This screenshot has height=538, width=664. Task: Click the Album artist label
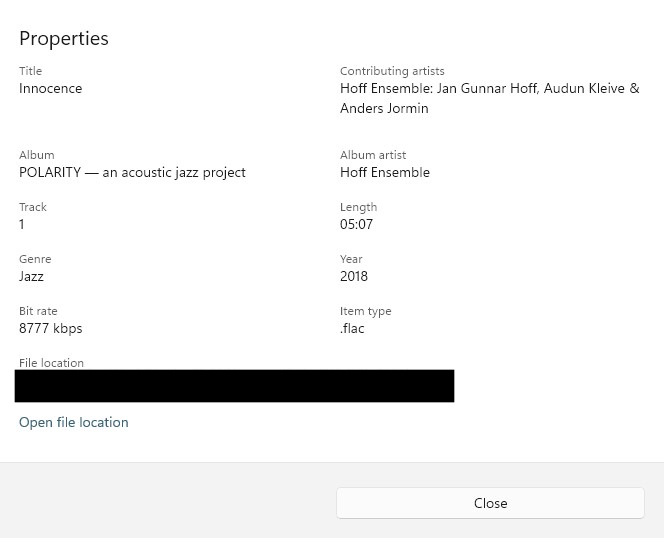373,155
